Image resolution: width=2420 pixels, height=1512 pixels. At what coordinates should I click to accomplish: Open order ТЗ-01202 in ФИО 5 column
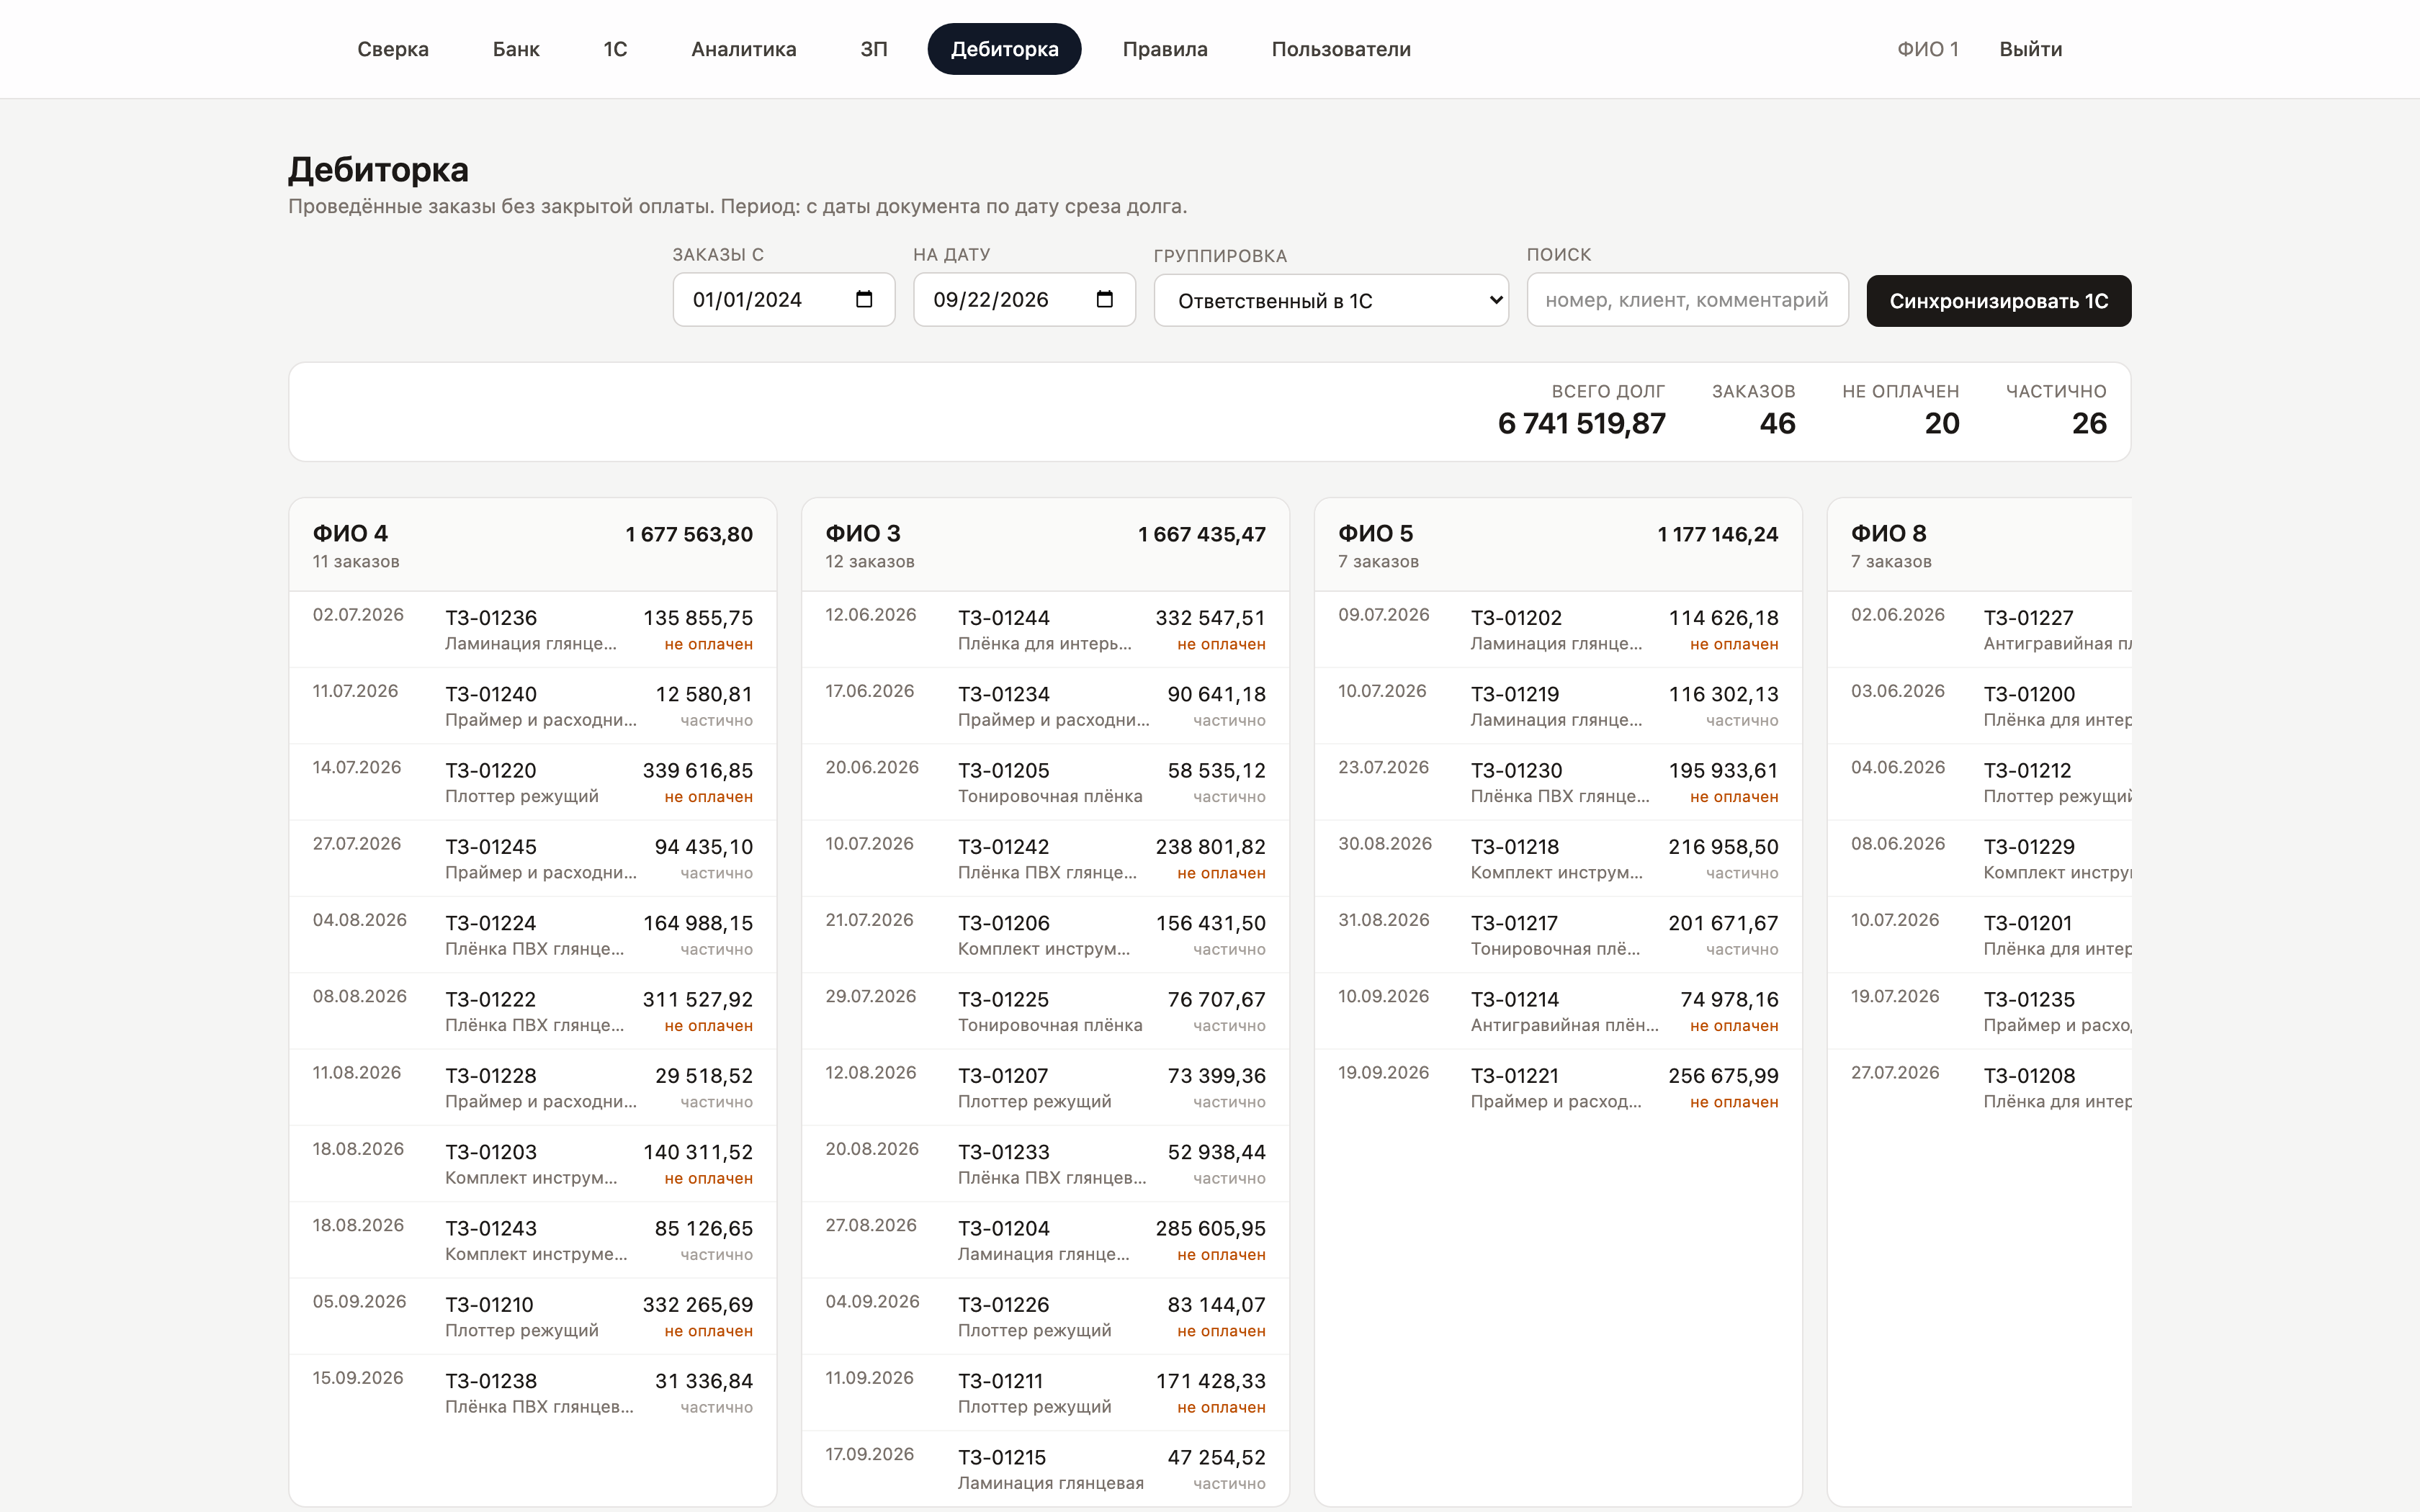[x=1558, y=629]
